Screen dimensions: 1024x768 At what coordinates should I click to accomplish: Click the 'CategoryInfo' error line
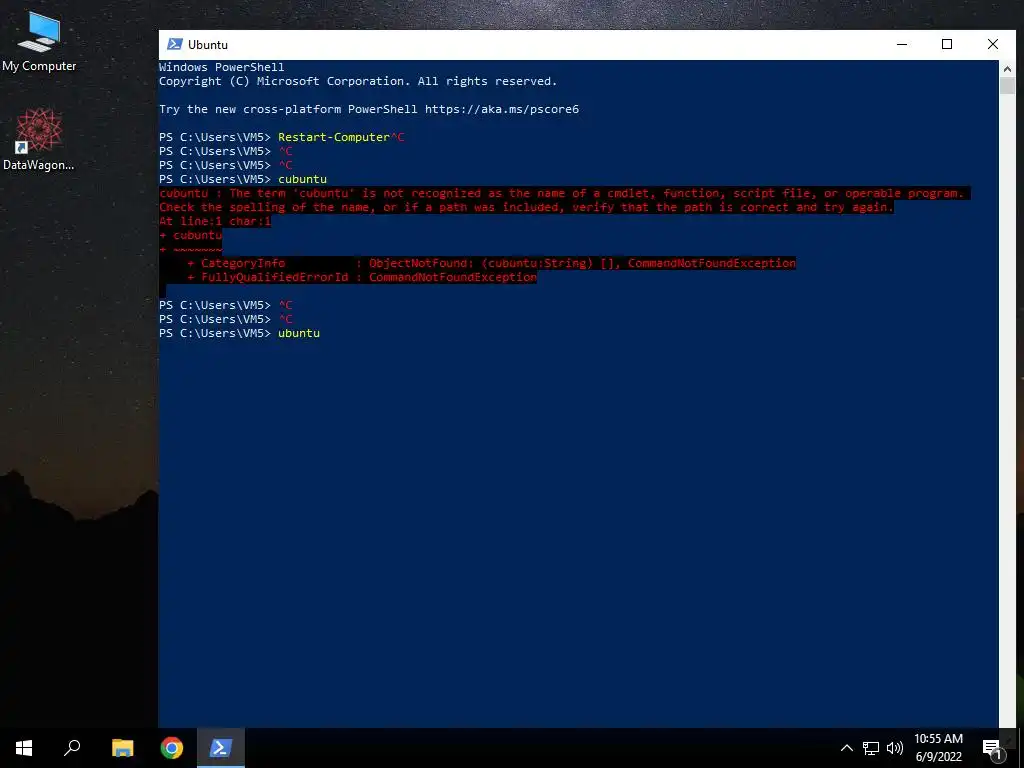[x=491, y=263]
